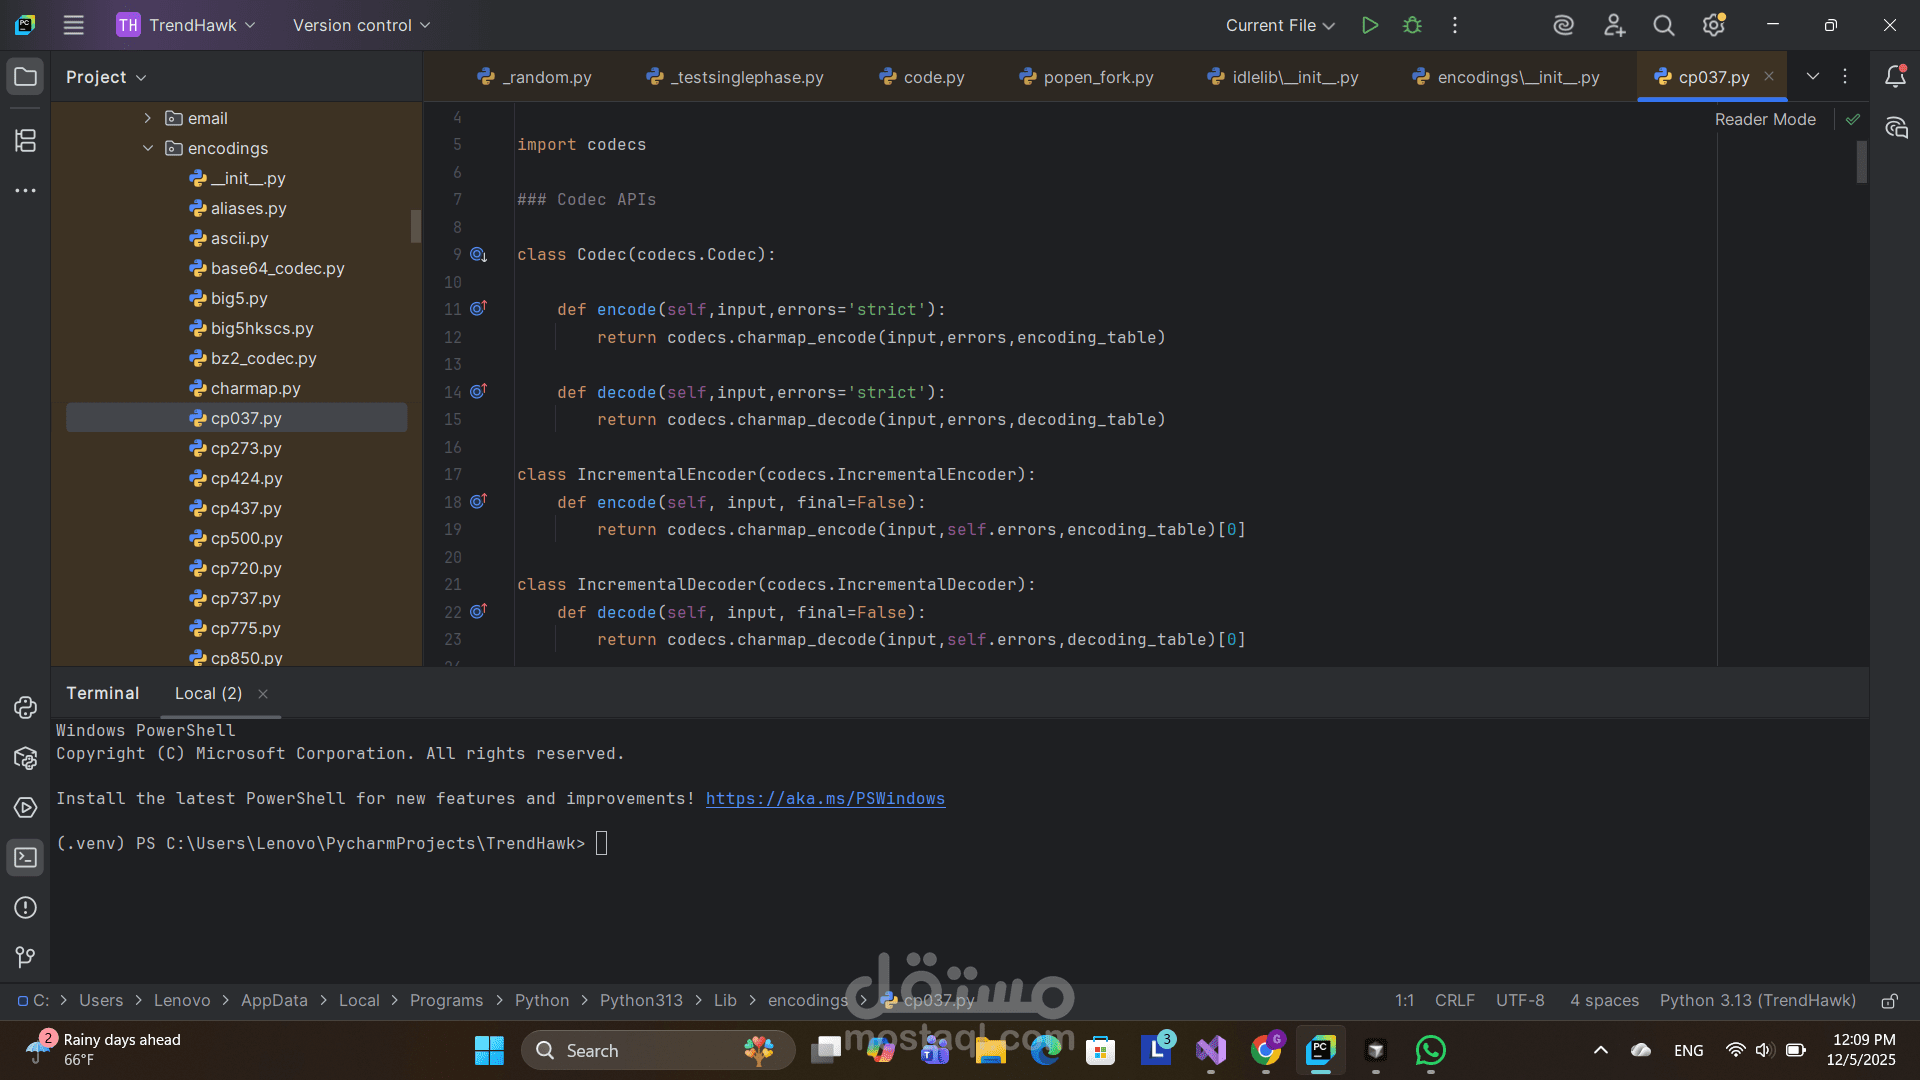Open the Structure tool window

[x=25, y=141]
